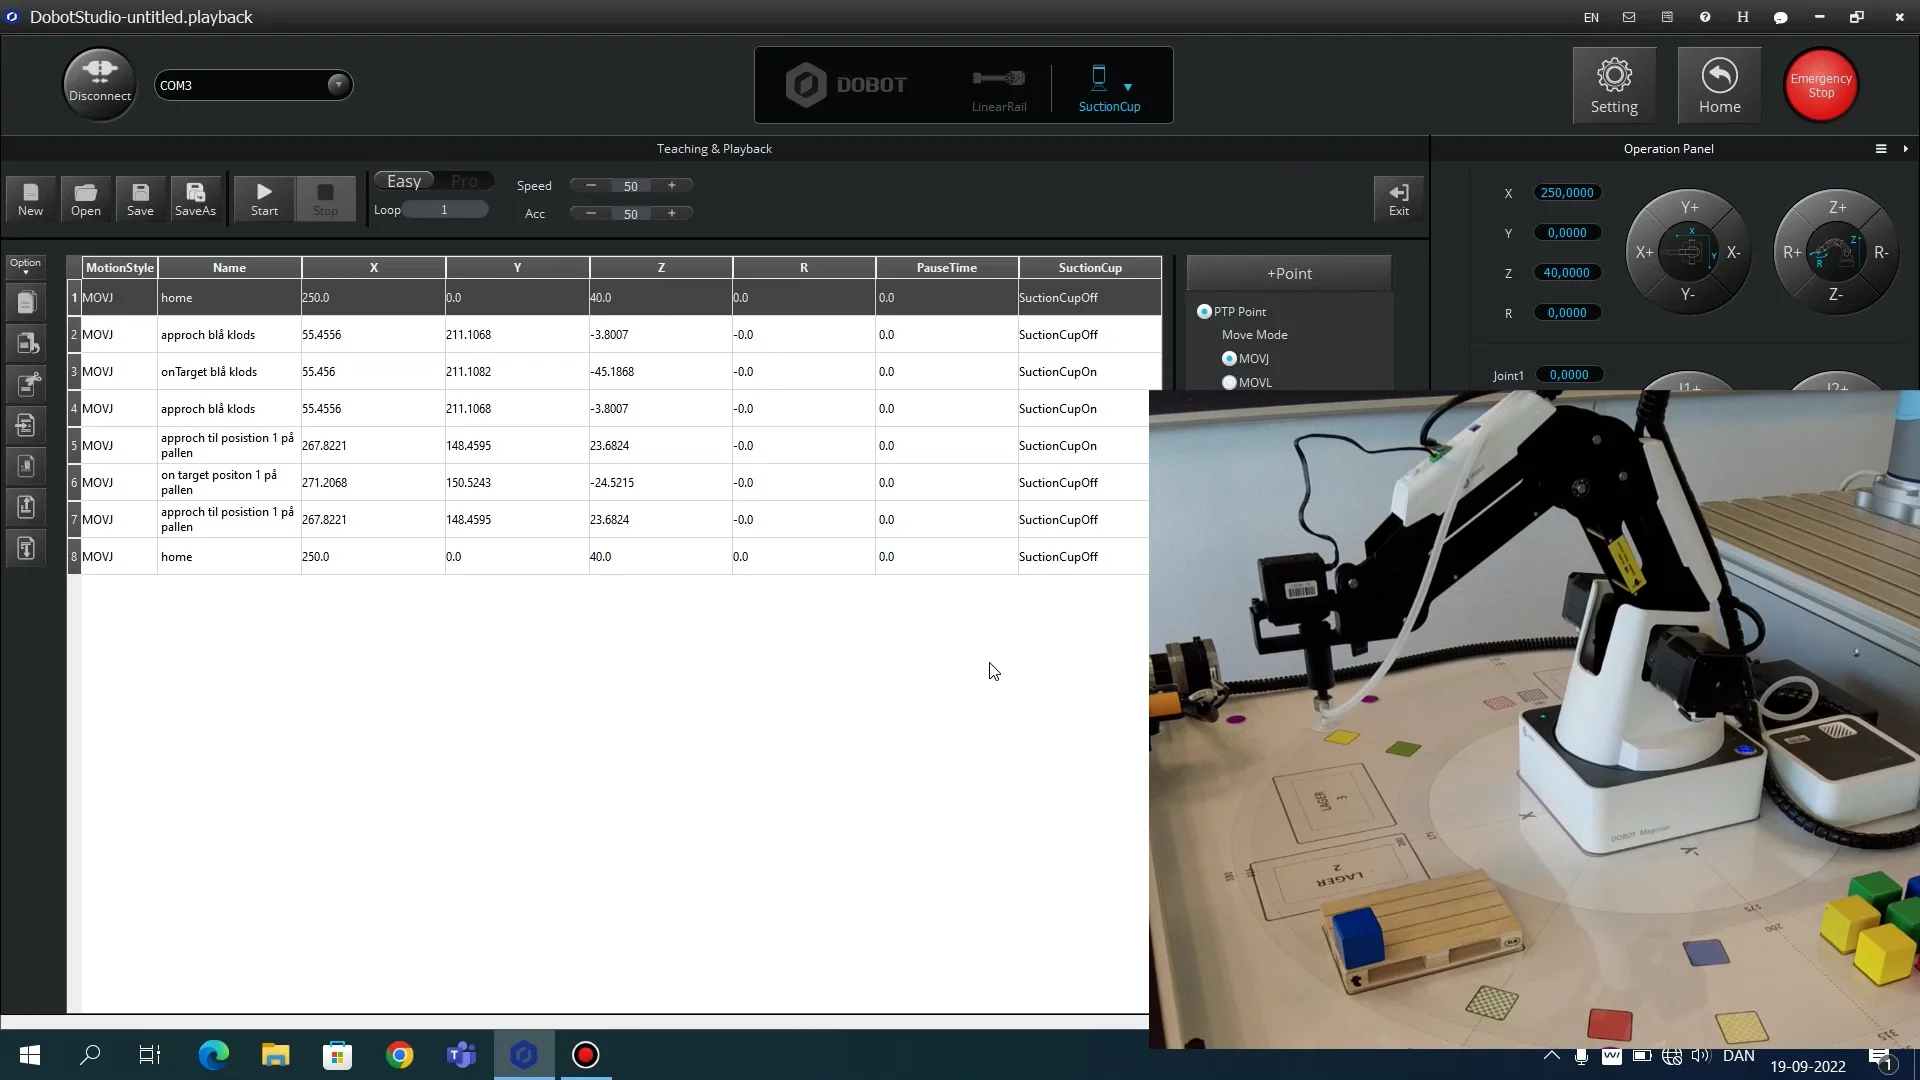Click the SuctionCup column header
The width and height of the screenshot is (1920, 1080).
click(x=1089, y=268)
